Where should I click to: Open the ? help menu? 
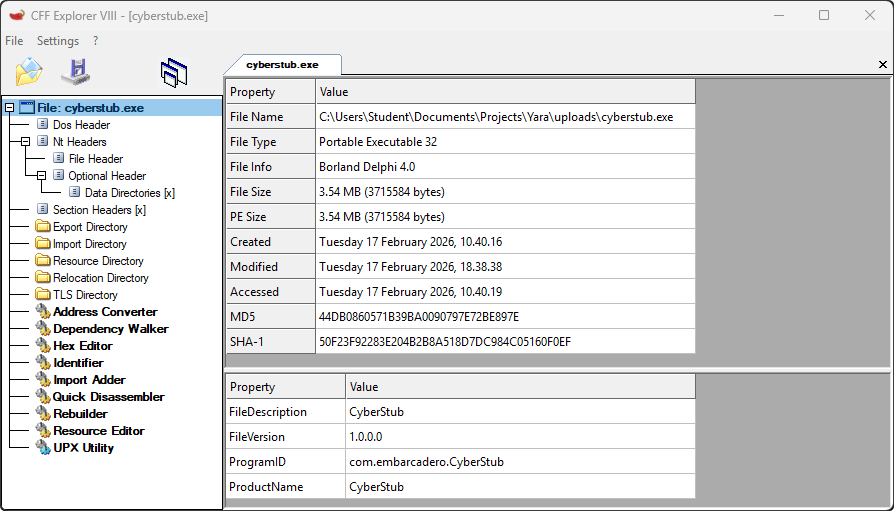(x=95, y=41)
